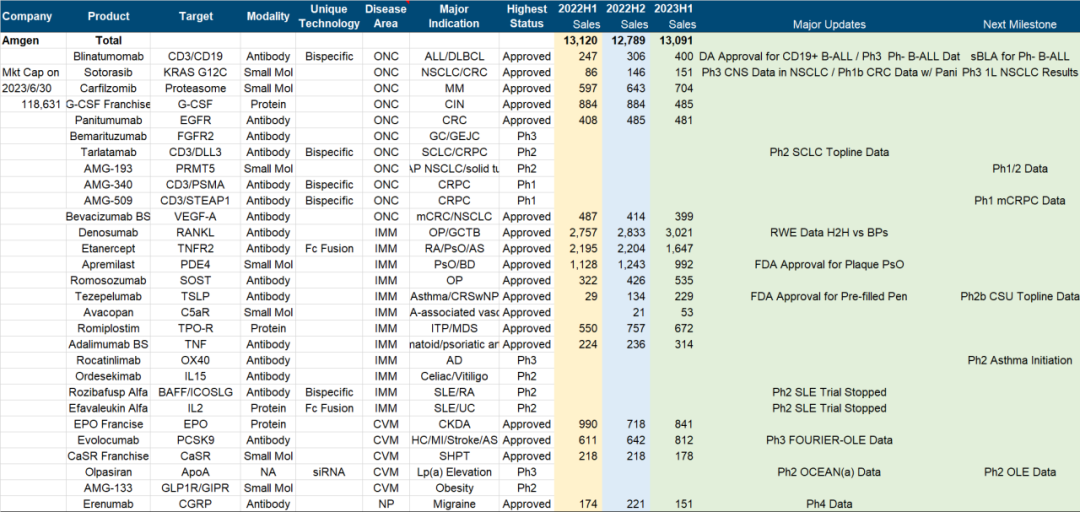The width and height of the screenshot is (1080, 512).
Task: Click the Rocatinlimab product cell
Action: tap(108, 360)
